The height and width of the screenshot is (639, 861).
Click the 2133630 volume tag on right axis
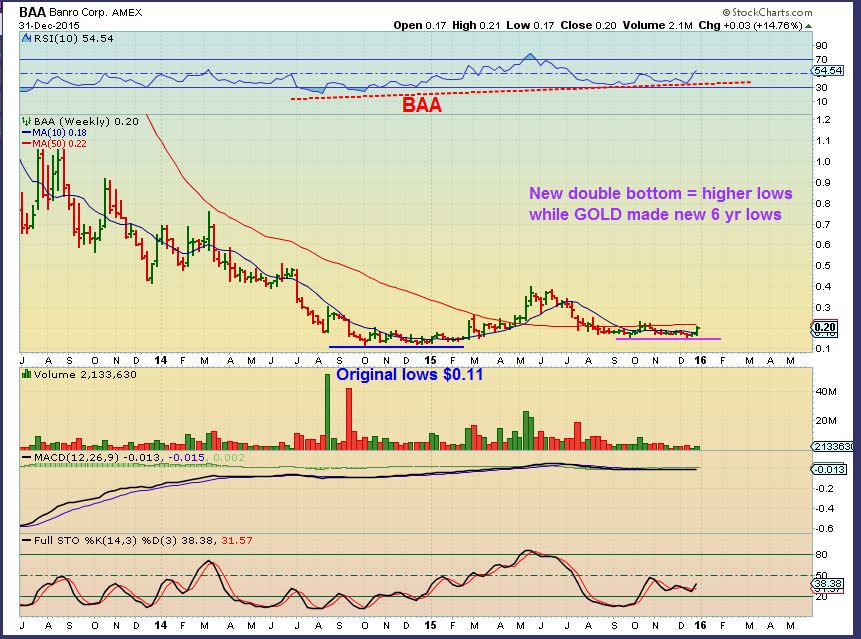pos(834,447)
